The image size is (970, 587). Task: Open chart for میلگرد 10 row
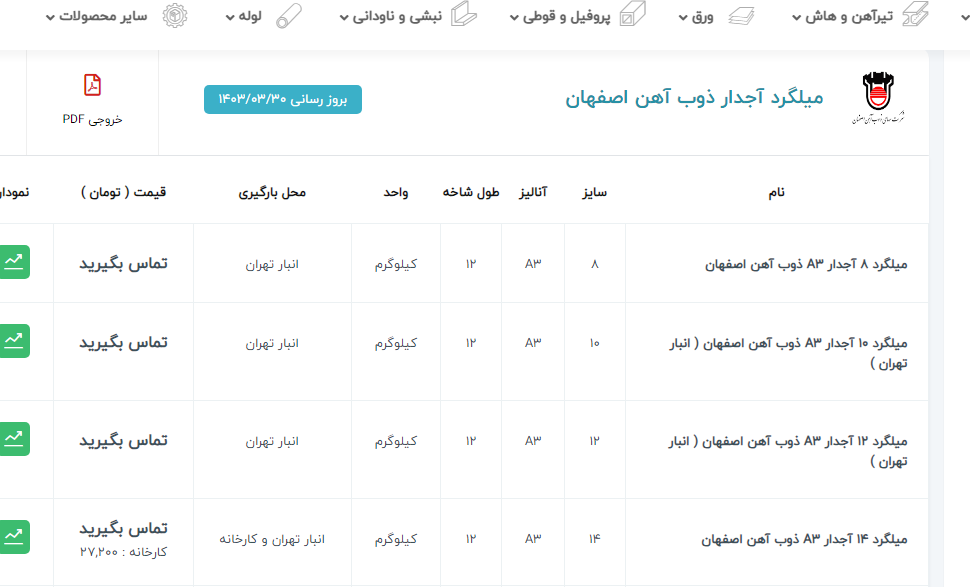tap(14, 341)
